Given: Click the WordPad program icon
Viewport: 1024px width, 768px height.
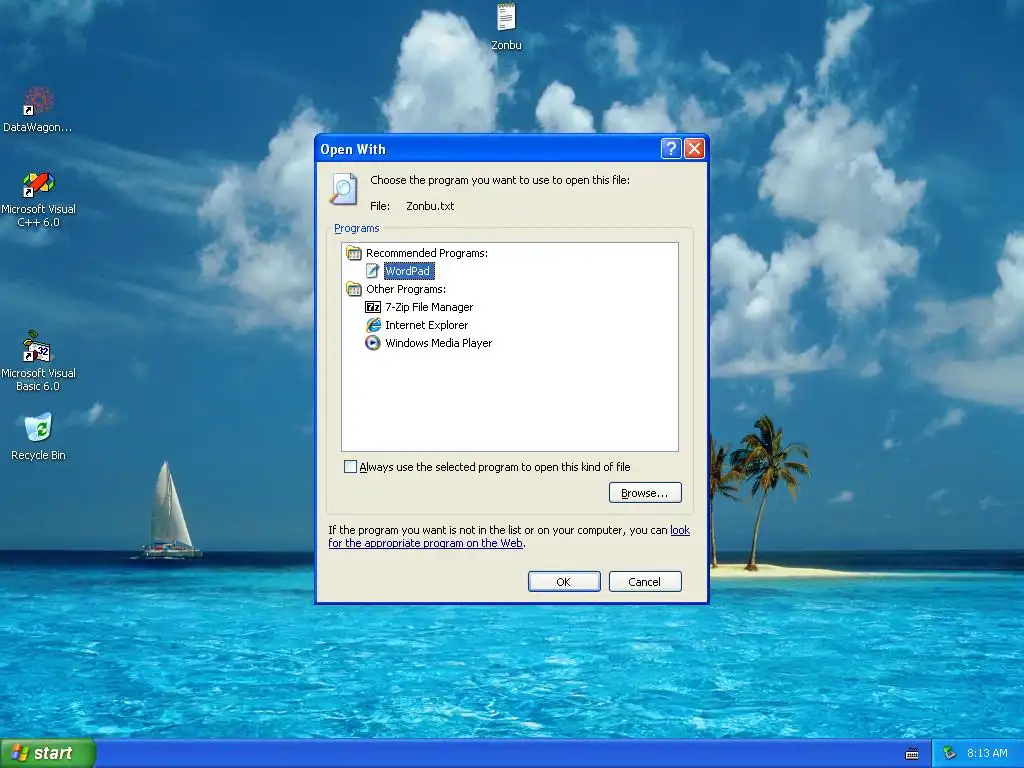Looking at the screenshot, I should pos(373,271).
